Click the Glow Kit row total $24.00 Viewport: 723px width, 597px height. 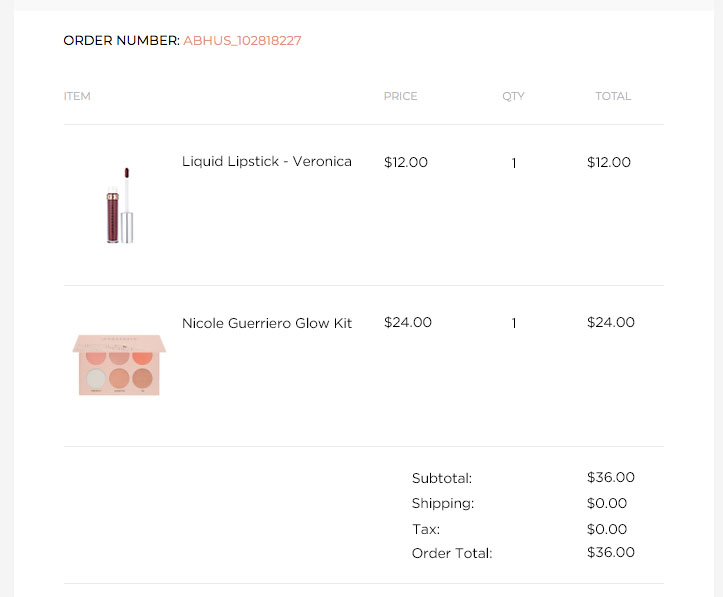pos(610,322)
